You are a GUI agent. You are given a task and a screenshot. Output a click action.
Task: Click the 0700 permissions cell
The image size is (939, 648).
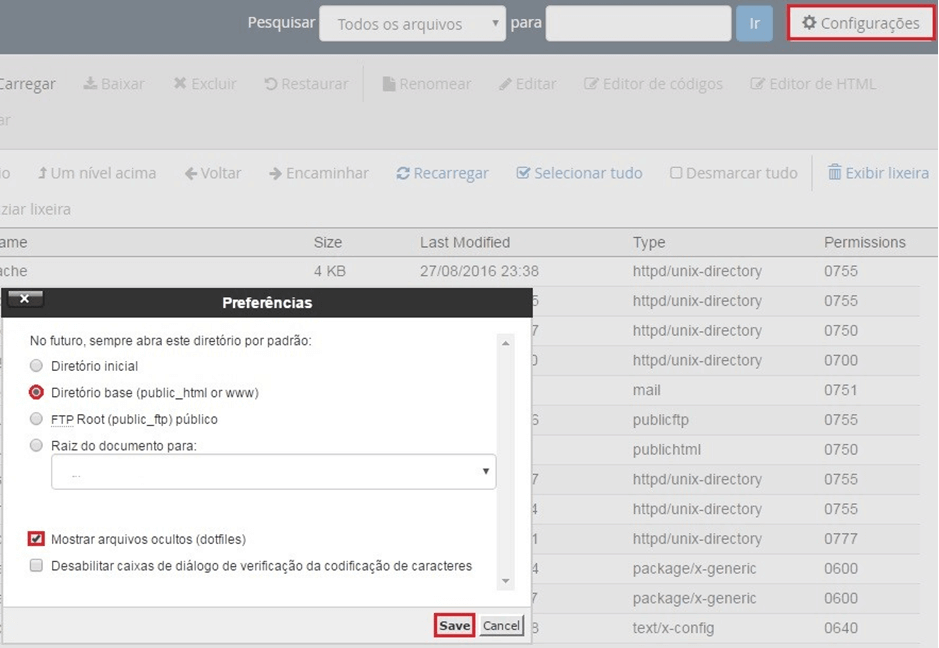(841, 361)
